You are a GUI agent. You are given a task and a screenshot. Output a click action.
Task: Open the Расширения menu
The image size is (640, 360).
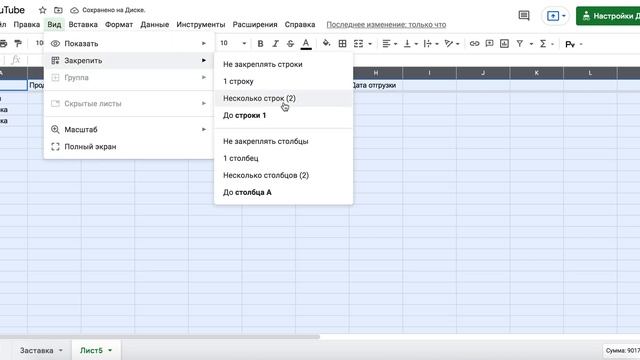255,24
